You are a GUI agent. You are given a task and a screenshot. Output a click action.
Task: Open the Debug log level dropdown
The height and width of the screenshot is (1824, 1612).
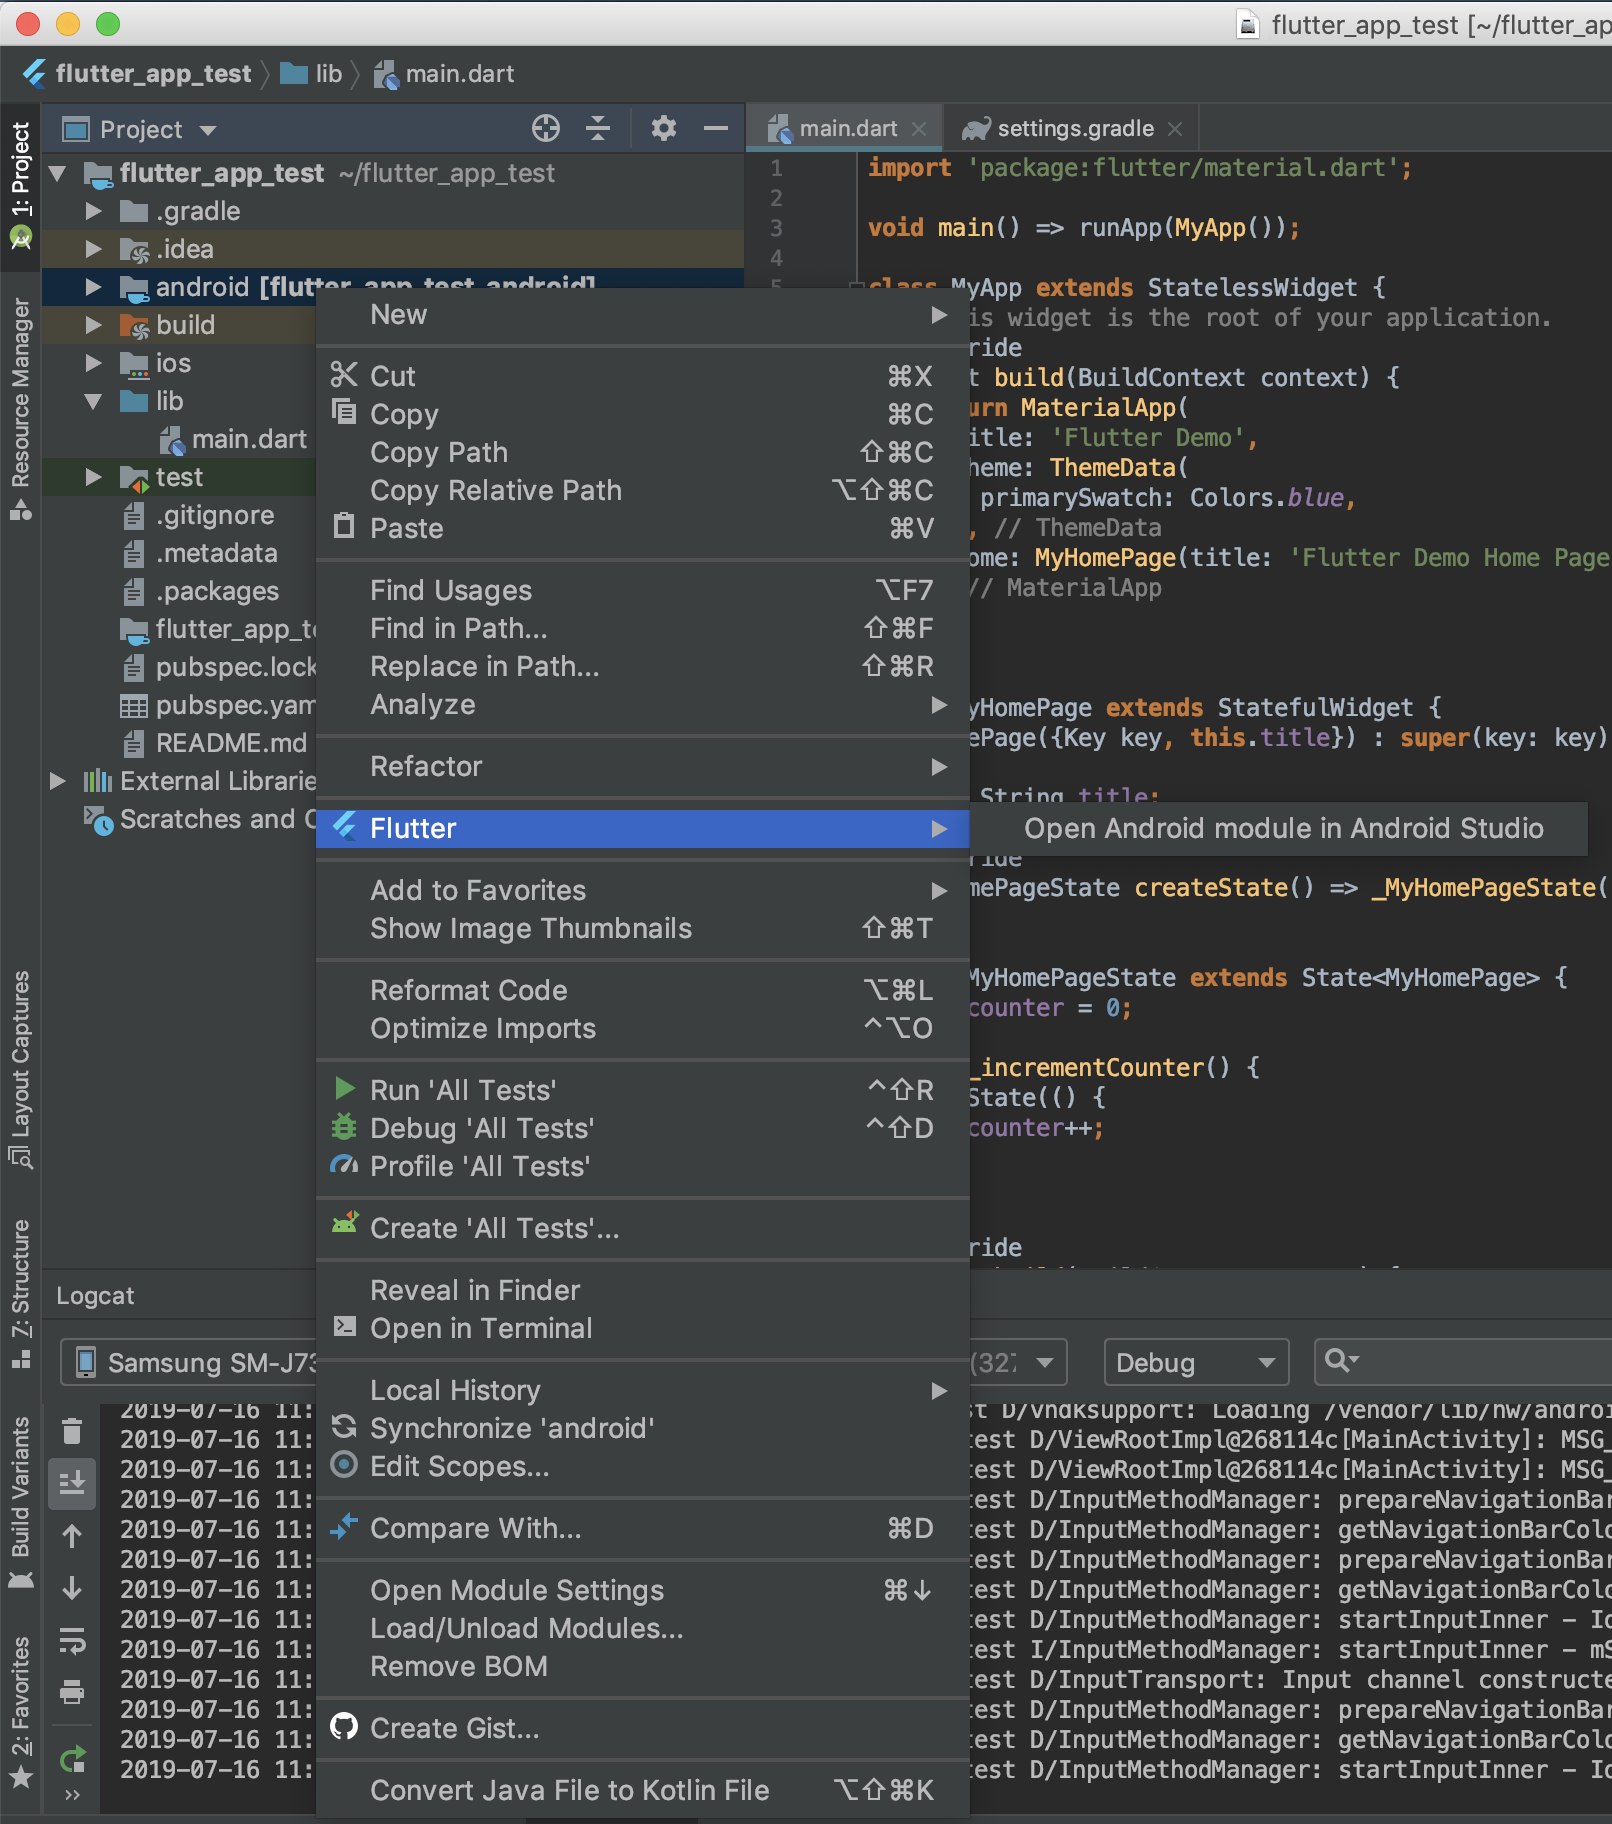tap(1195, 1363)
